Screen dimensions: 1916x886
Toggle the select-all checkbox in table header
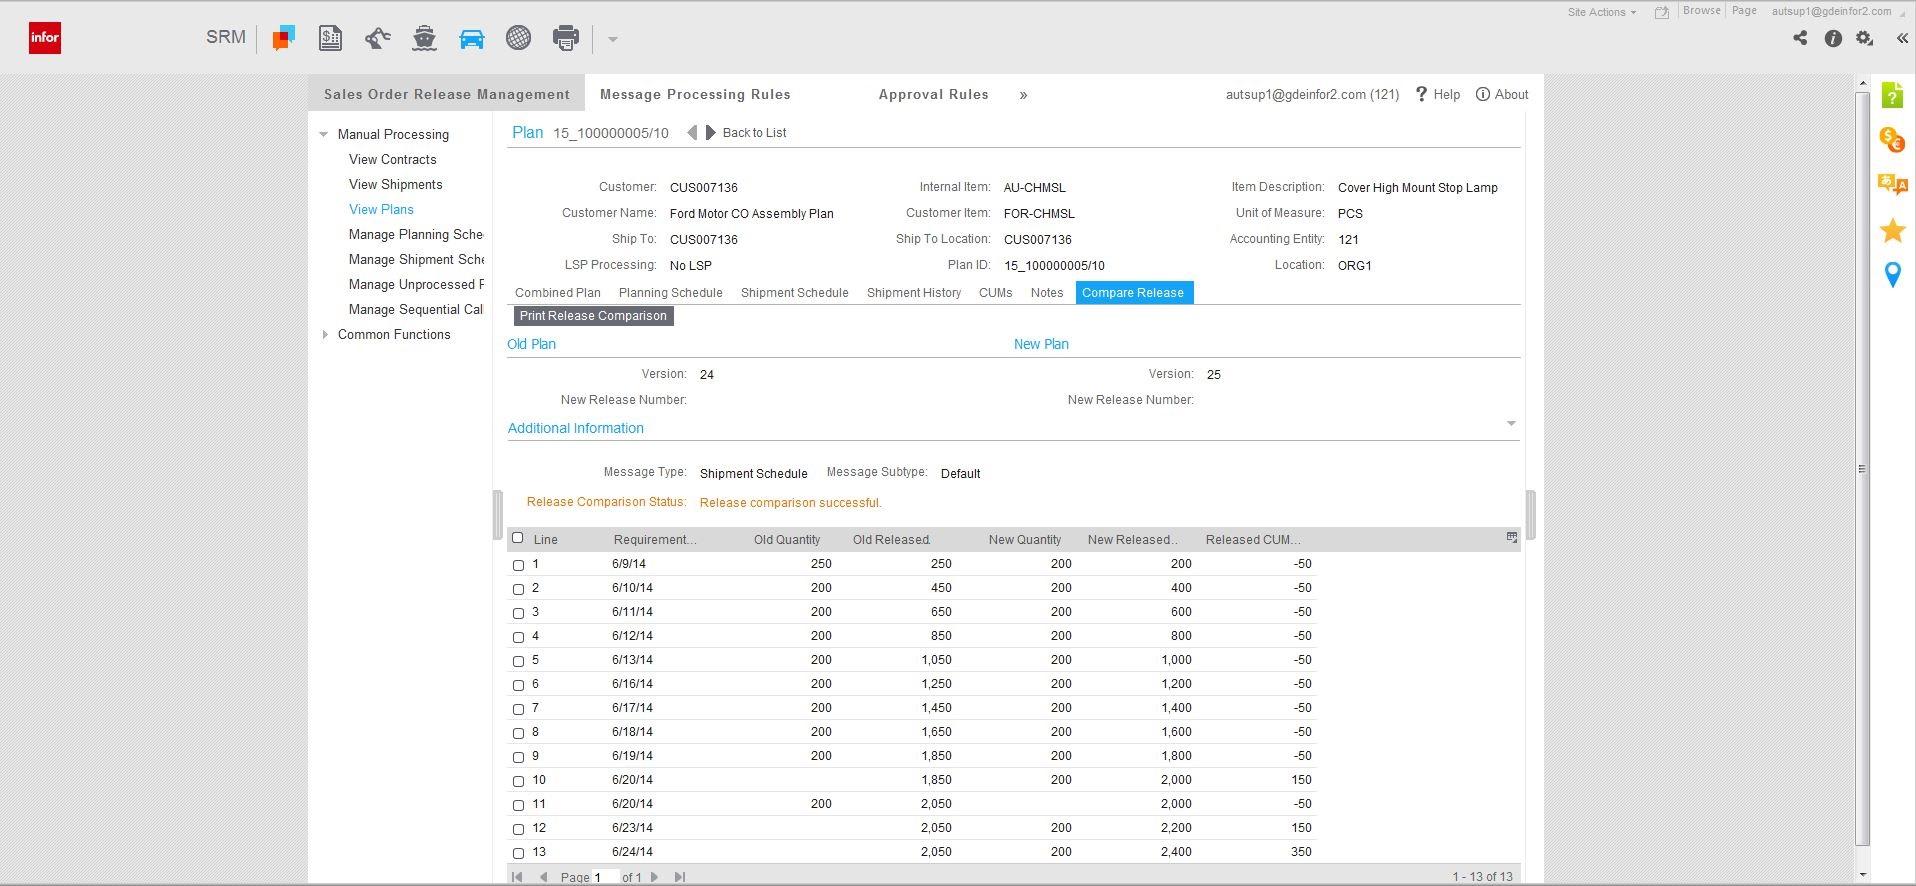tap(517, 538)
